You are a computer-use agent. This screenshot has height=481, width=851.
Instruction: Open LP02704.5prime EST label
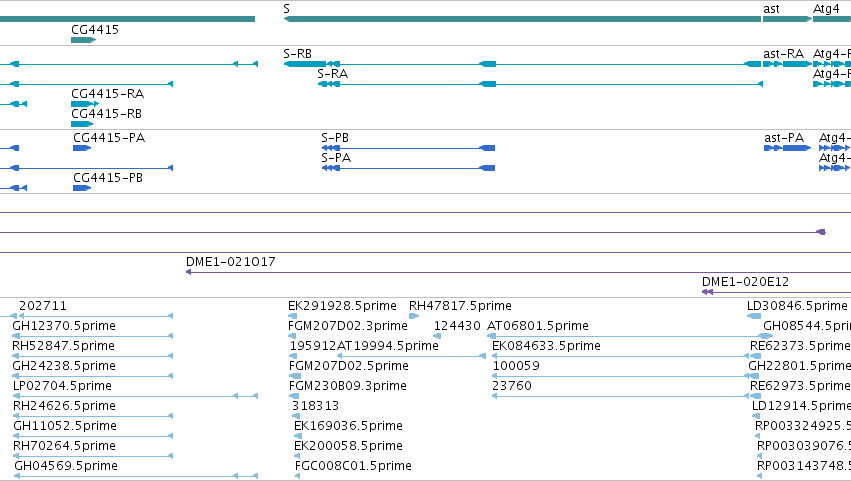[x=62, y=386]
